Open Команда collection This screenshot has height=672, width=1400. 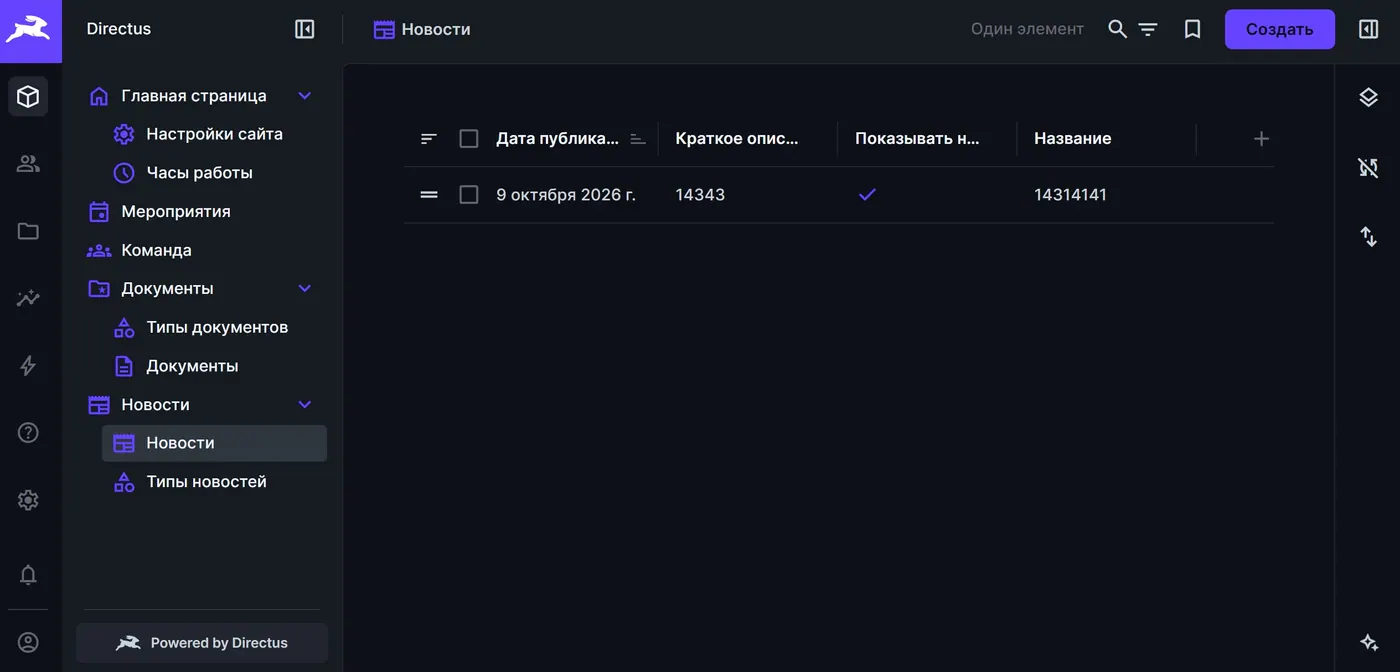coord(202,250)
